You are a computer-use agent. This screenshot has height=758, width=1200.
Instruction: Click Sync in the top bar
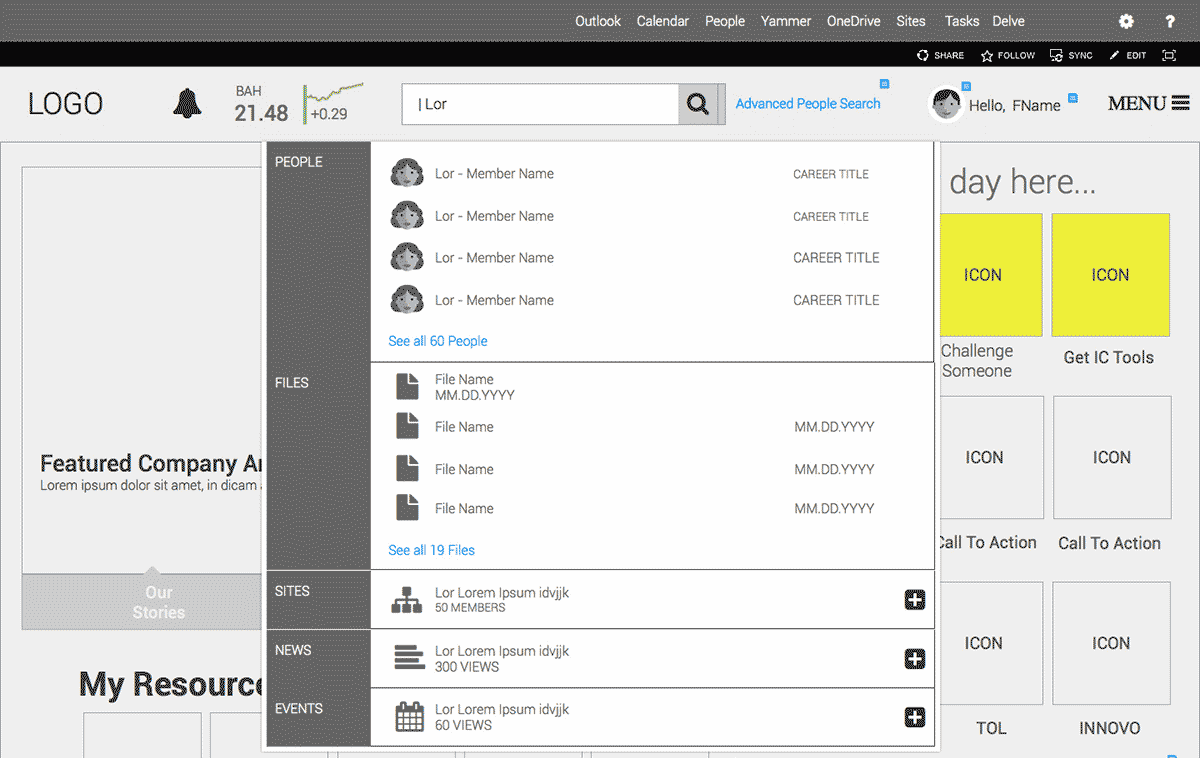click(1071, 56)
